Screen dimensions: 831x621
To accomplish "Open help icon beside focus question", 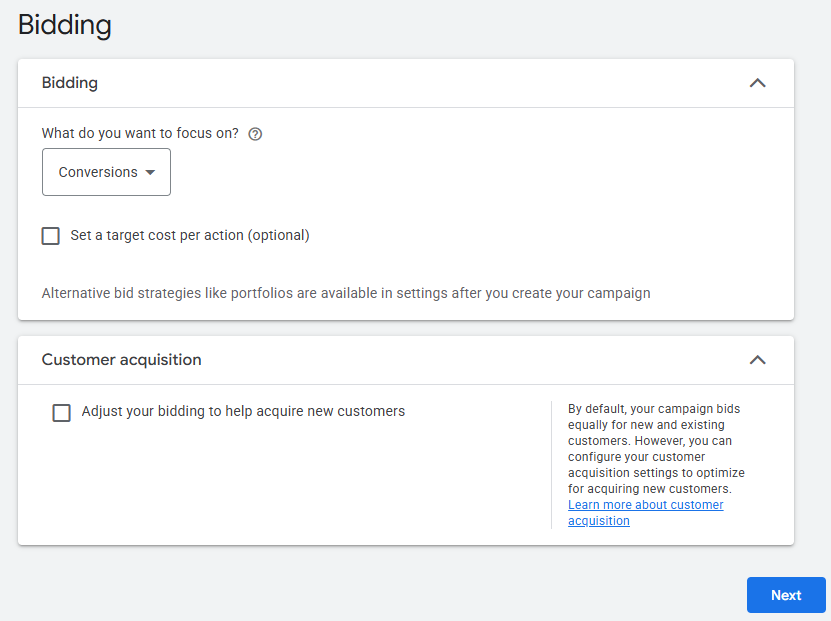I will click(255, 134).
